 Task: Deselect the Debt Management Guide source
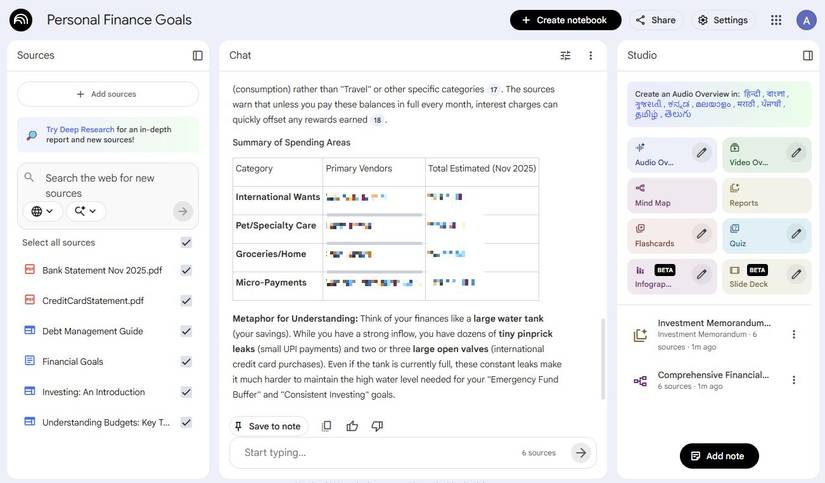pos(186,331)
